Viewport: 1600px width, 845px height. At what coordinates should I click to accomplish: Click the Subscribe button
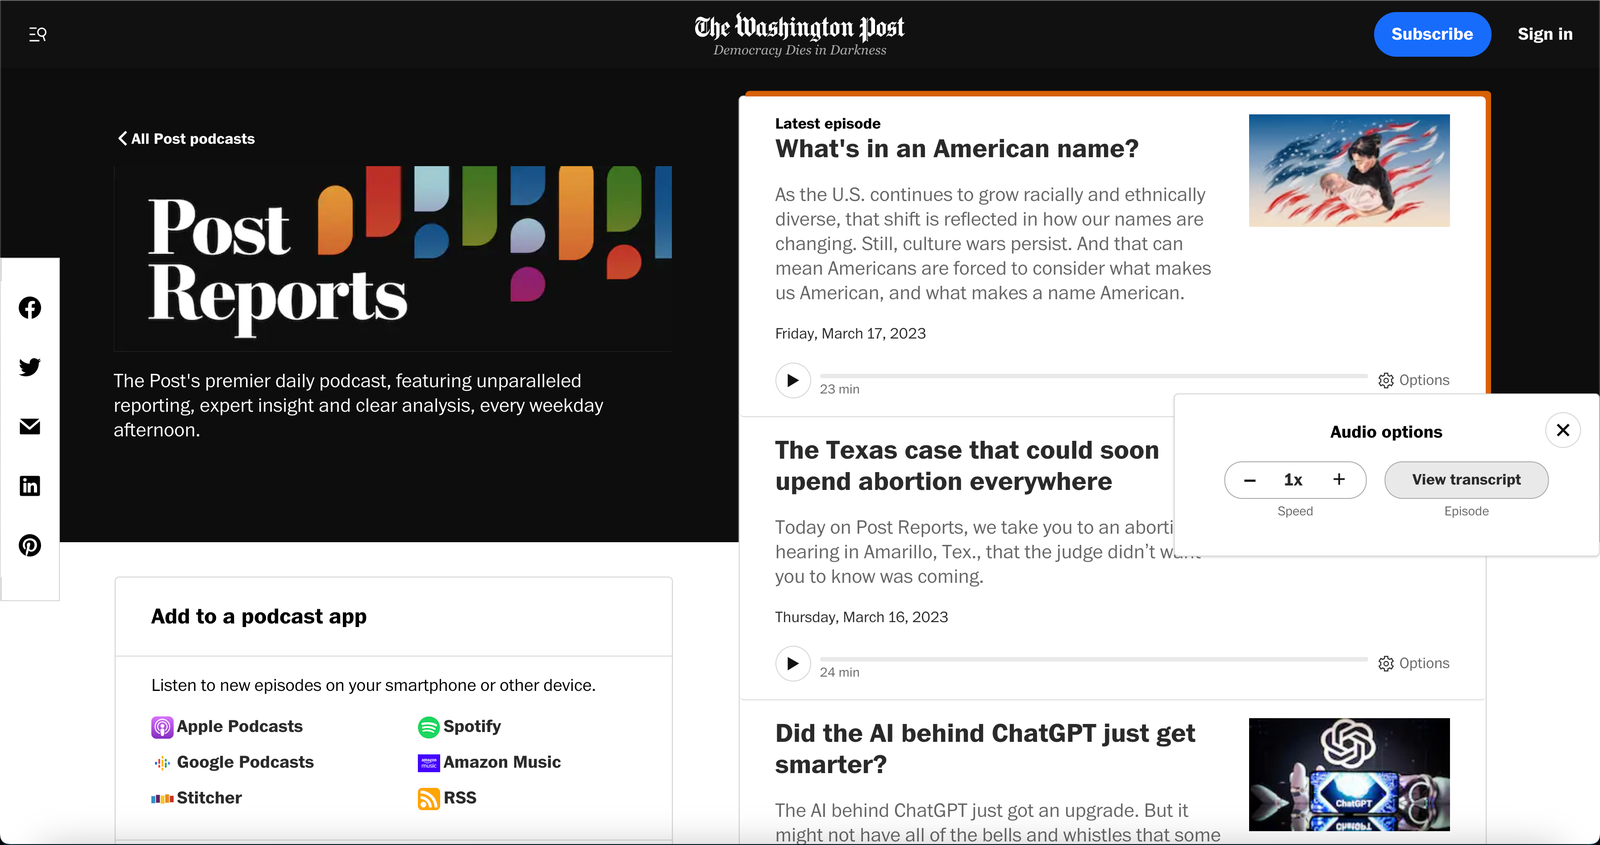pyautogui.click(x=1432, y=34)
